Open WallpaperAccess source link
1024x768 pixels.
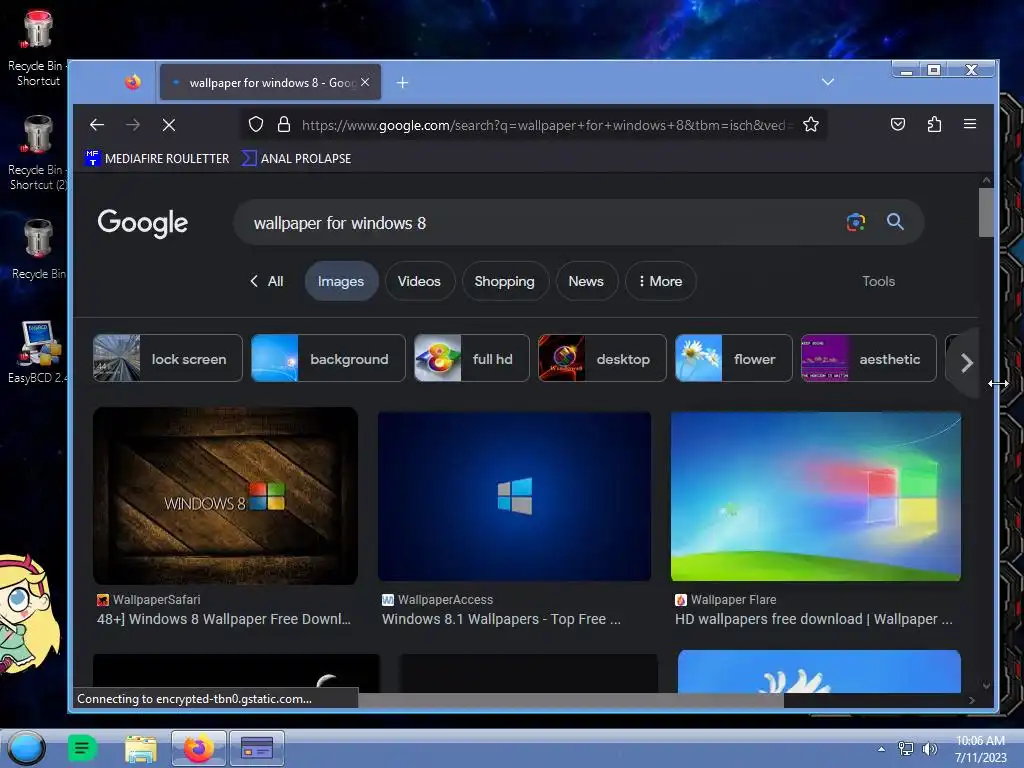(438, 600)
